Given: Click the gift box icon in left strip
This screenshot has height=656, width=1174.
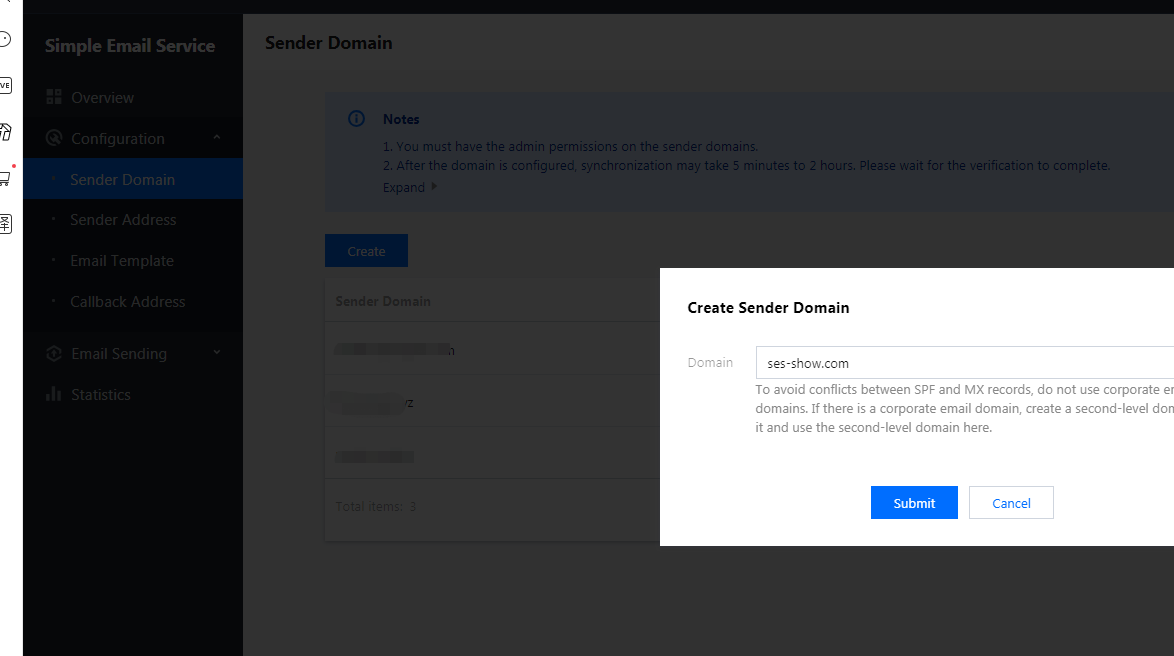Looking at the screenshot, I should [5, 131].
